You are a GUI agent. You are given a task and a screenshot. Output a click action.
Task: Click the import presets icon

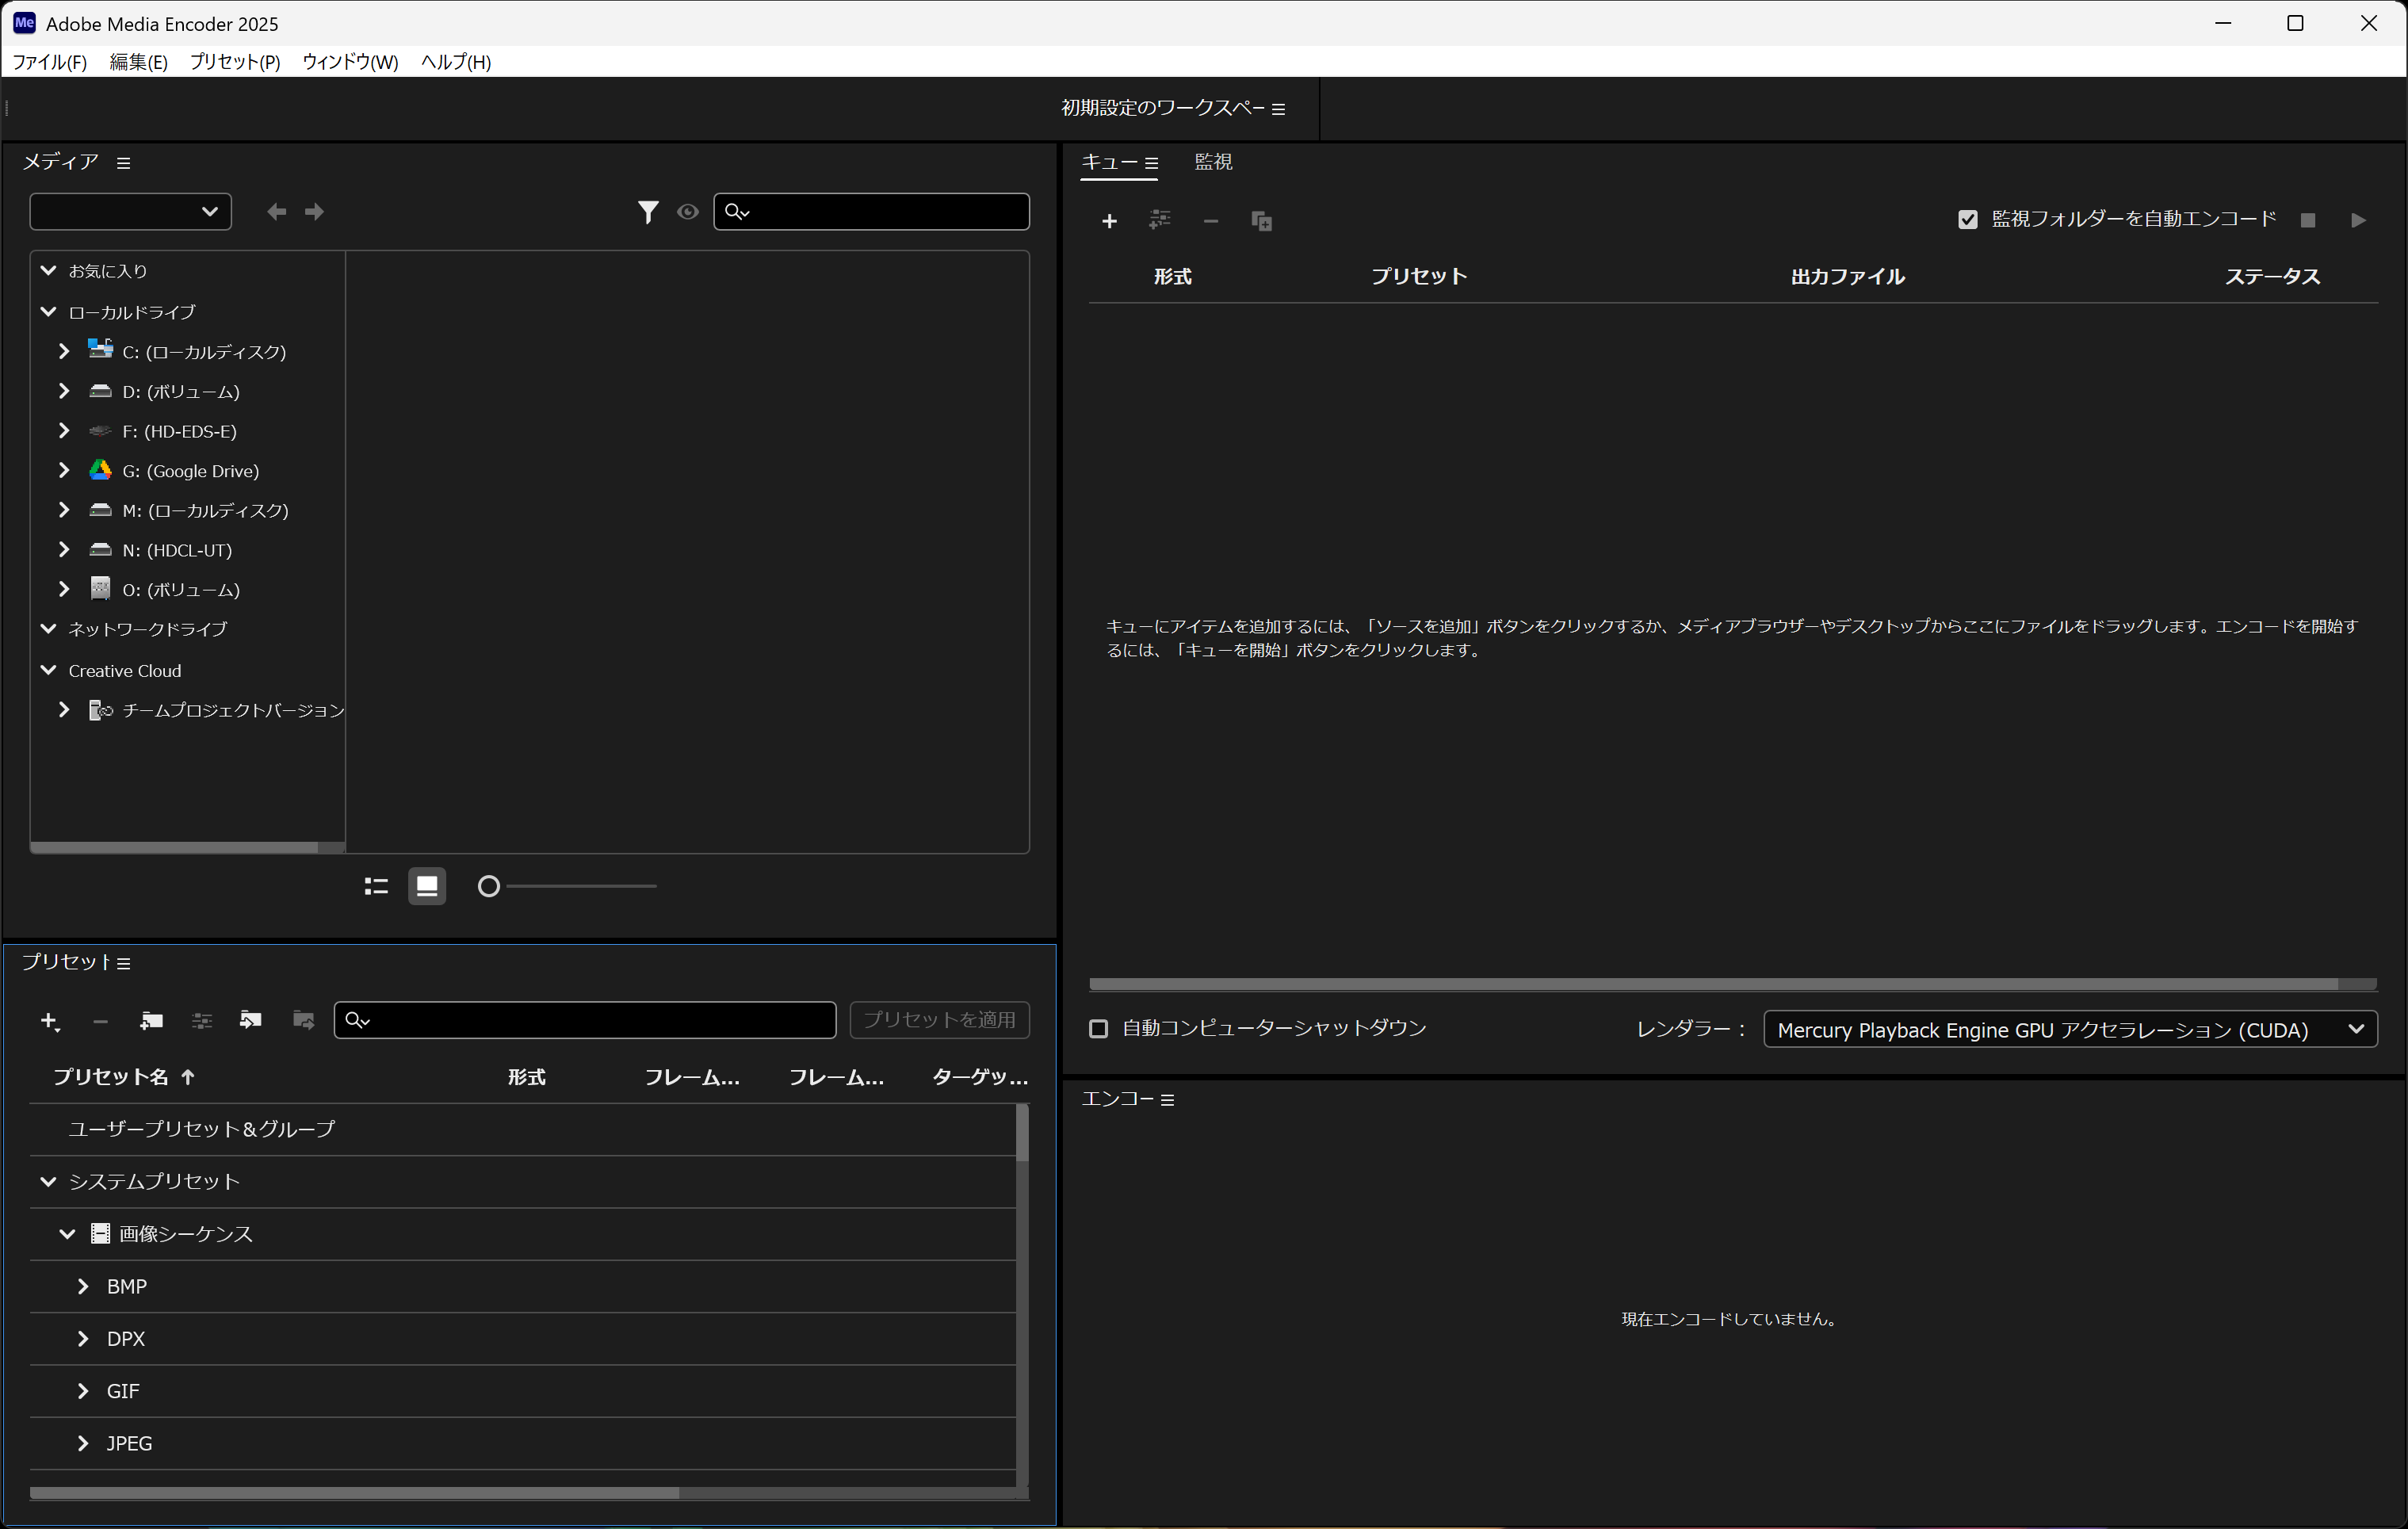point(250,1021)
